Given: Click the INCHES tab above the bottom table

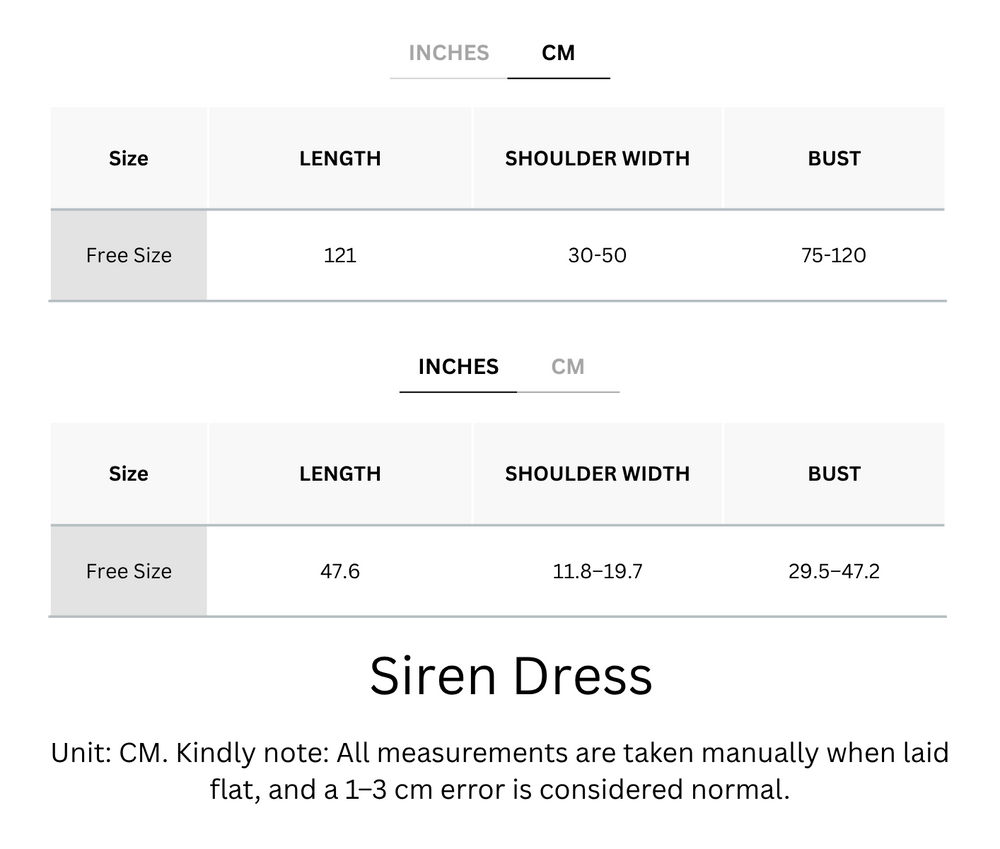Looking at the screenshot, I should tap(457, 367).
